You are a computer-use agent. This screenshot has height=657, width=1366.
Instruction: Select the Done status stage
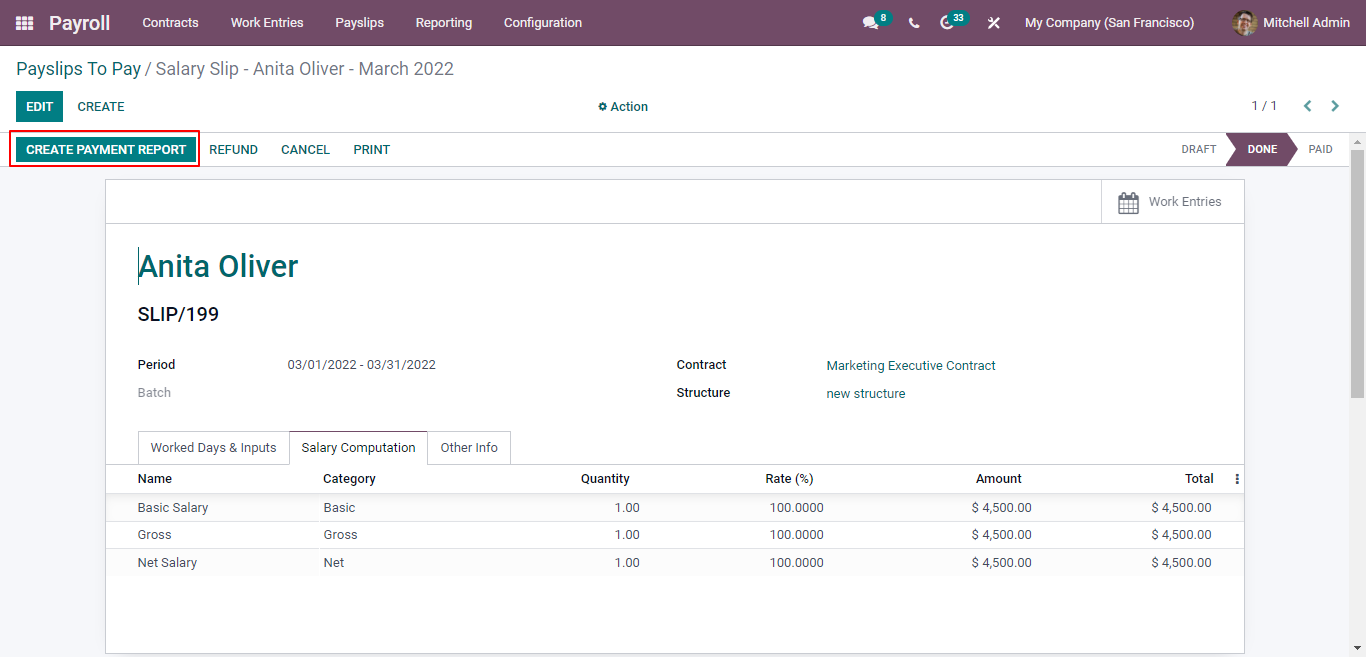click(x=1262, y=150)
